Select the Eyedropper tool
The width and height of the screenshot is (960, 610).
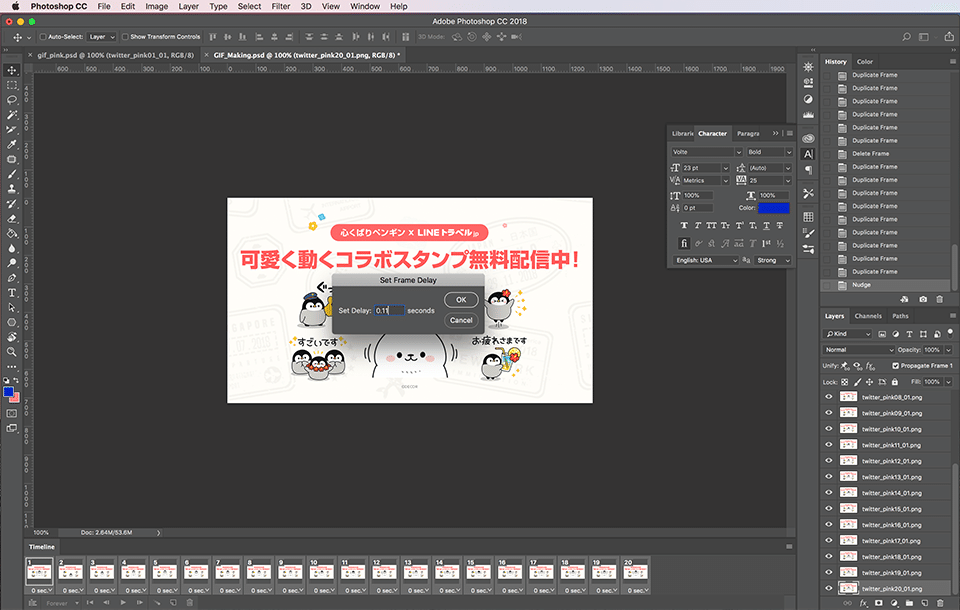[12, 145]
